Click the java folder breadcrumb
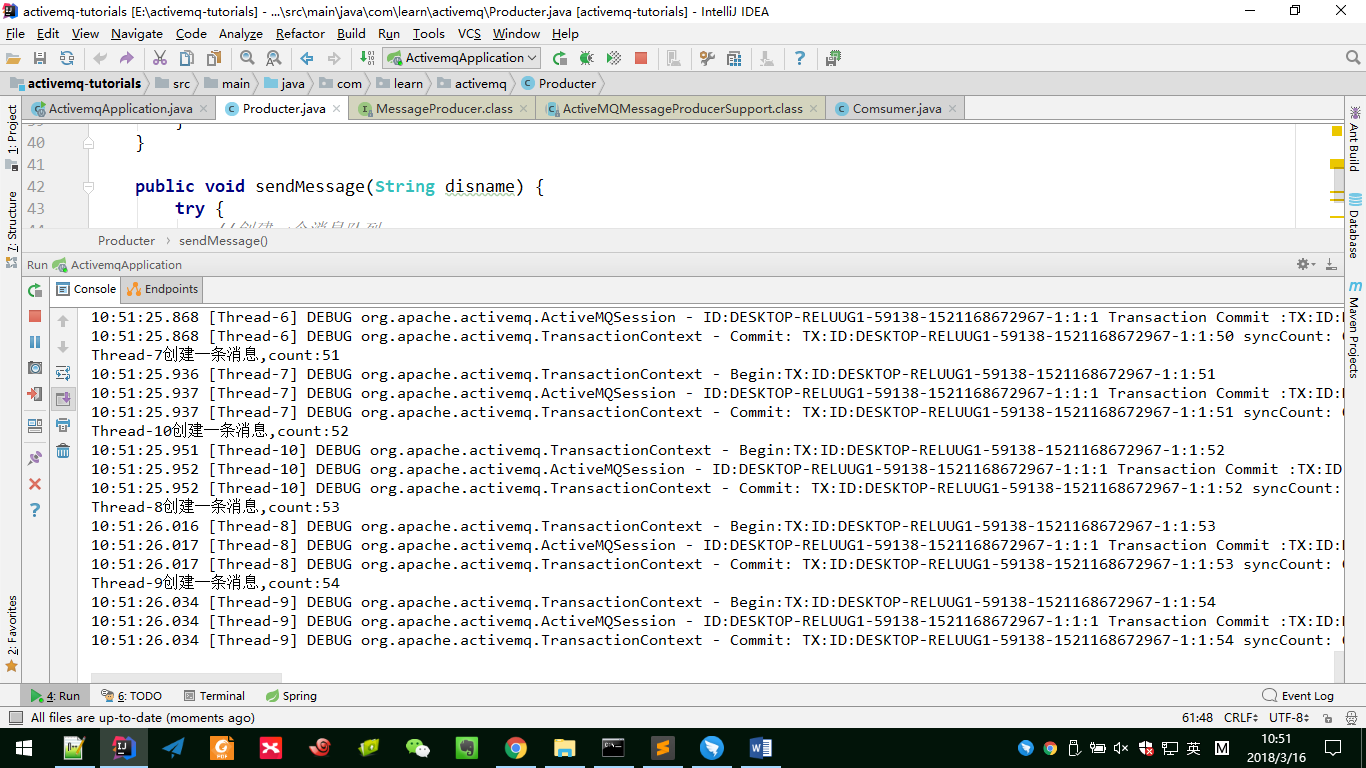 tap(284, 83)
